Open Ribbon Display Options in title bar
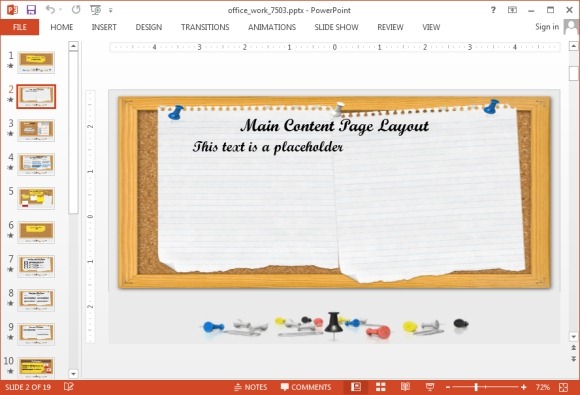Screen dimensions: 580x395 click(x=512, y=10)
